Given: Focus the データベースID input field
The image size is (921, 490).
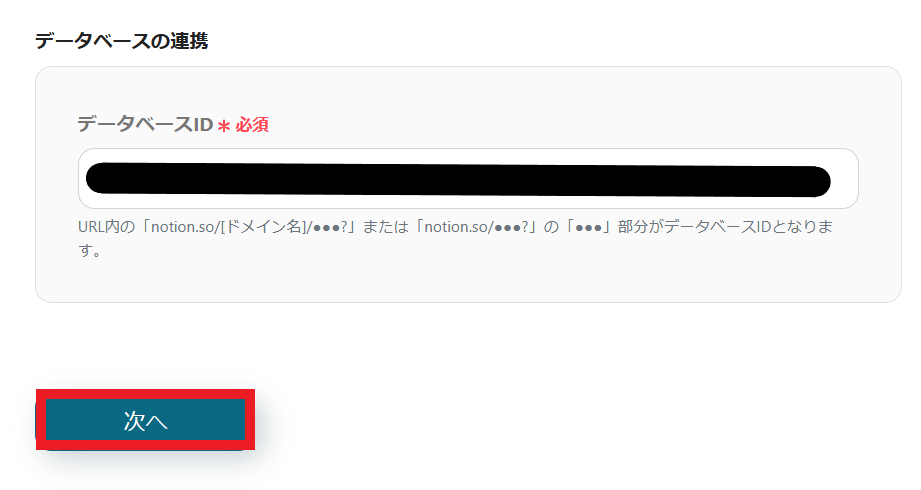Looking at the screenshot, I should 468,179.
